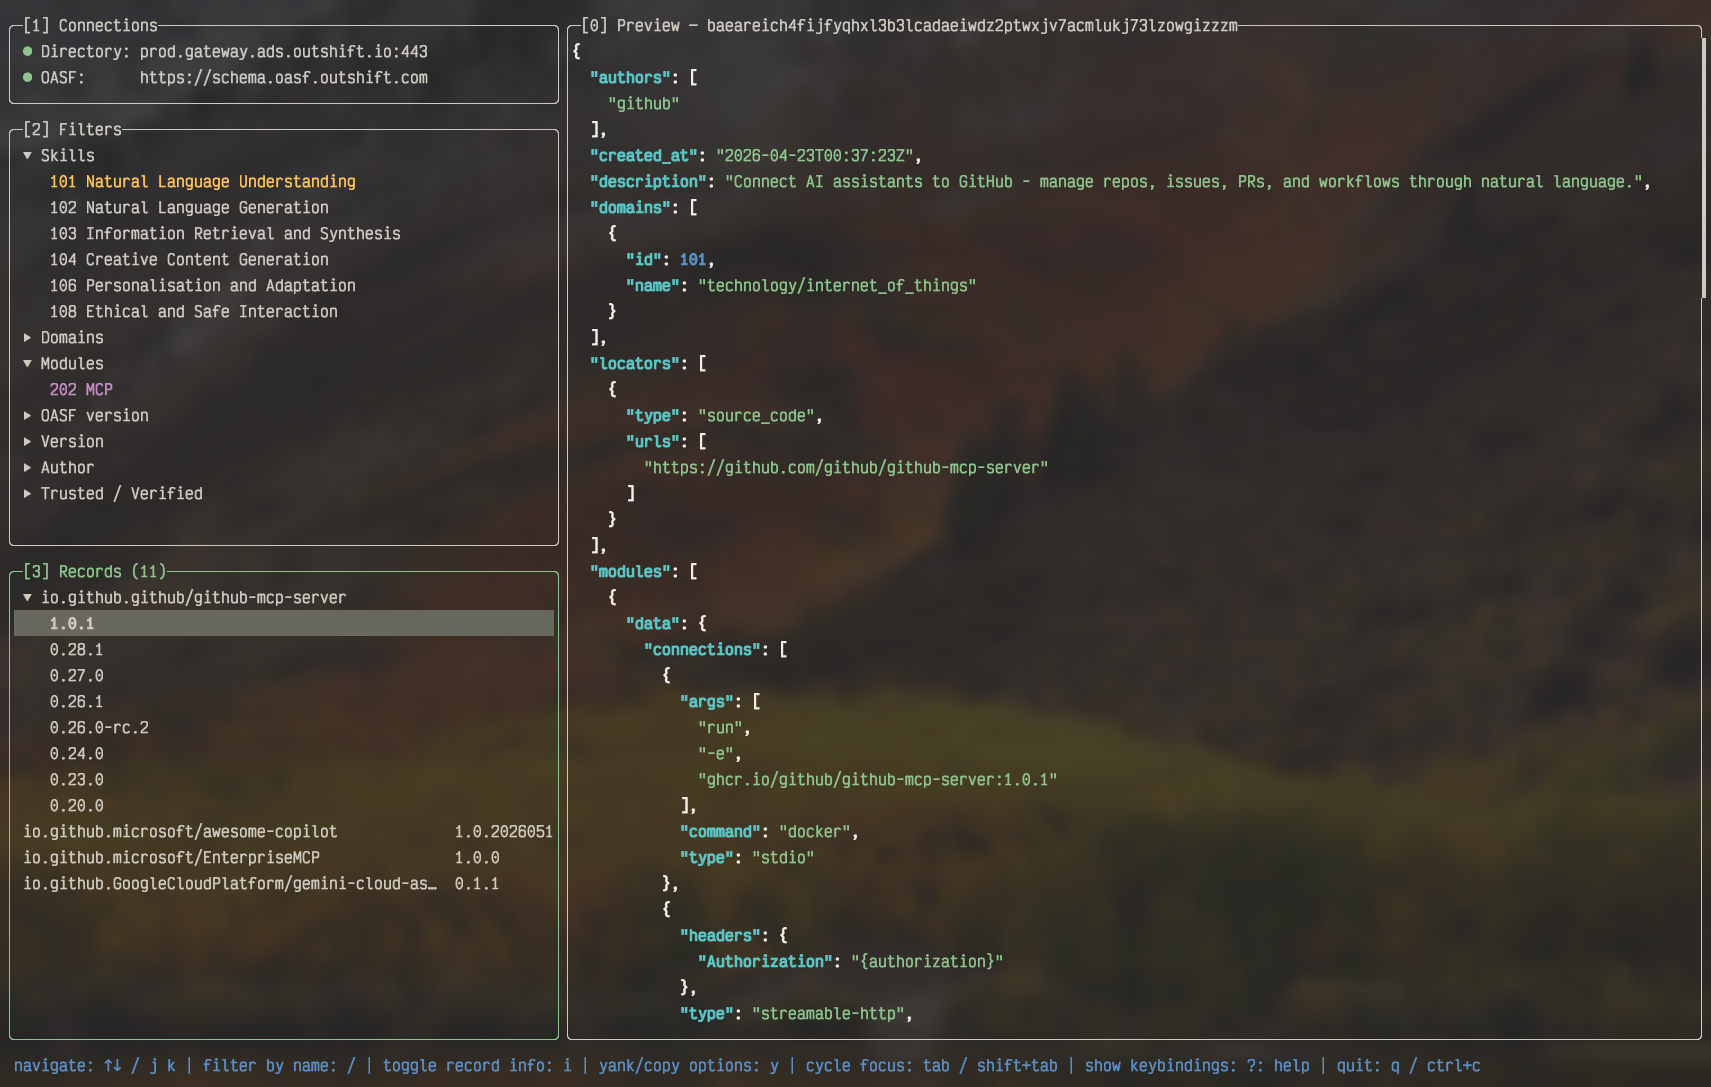The width and height of the screenshot is (1711, 1087).
Task: Expand the Trusted / Verified filter group
Action: 28,494
